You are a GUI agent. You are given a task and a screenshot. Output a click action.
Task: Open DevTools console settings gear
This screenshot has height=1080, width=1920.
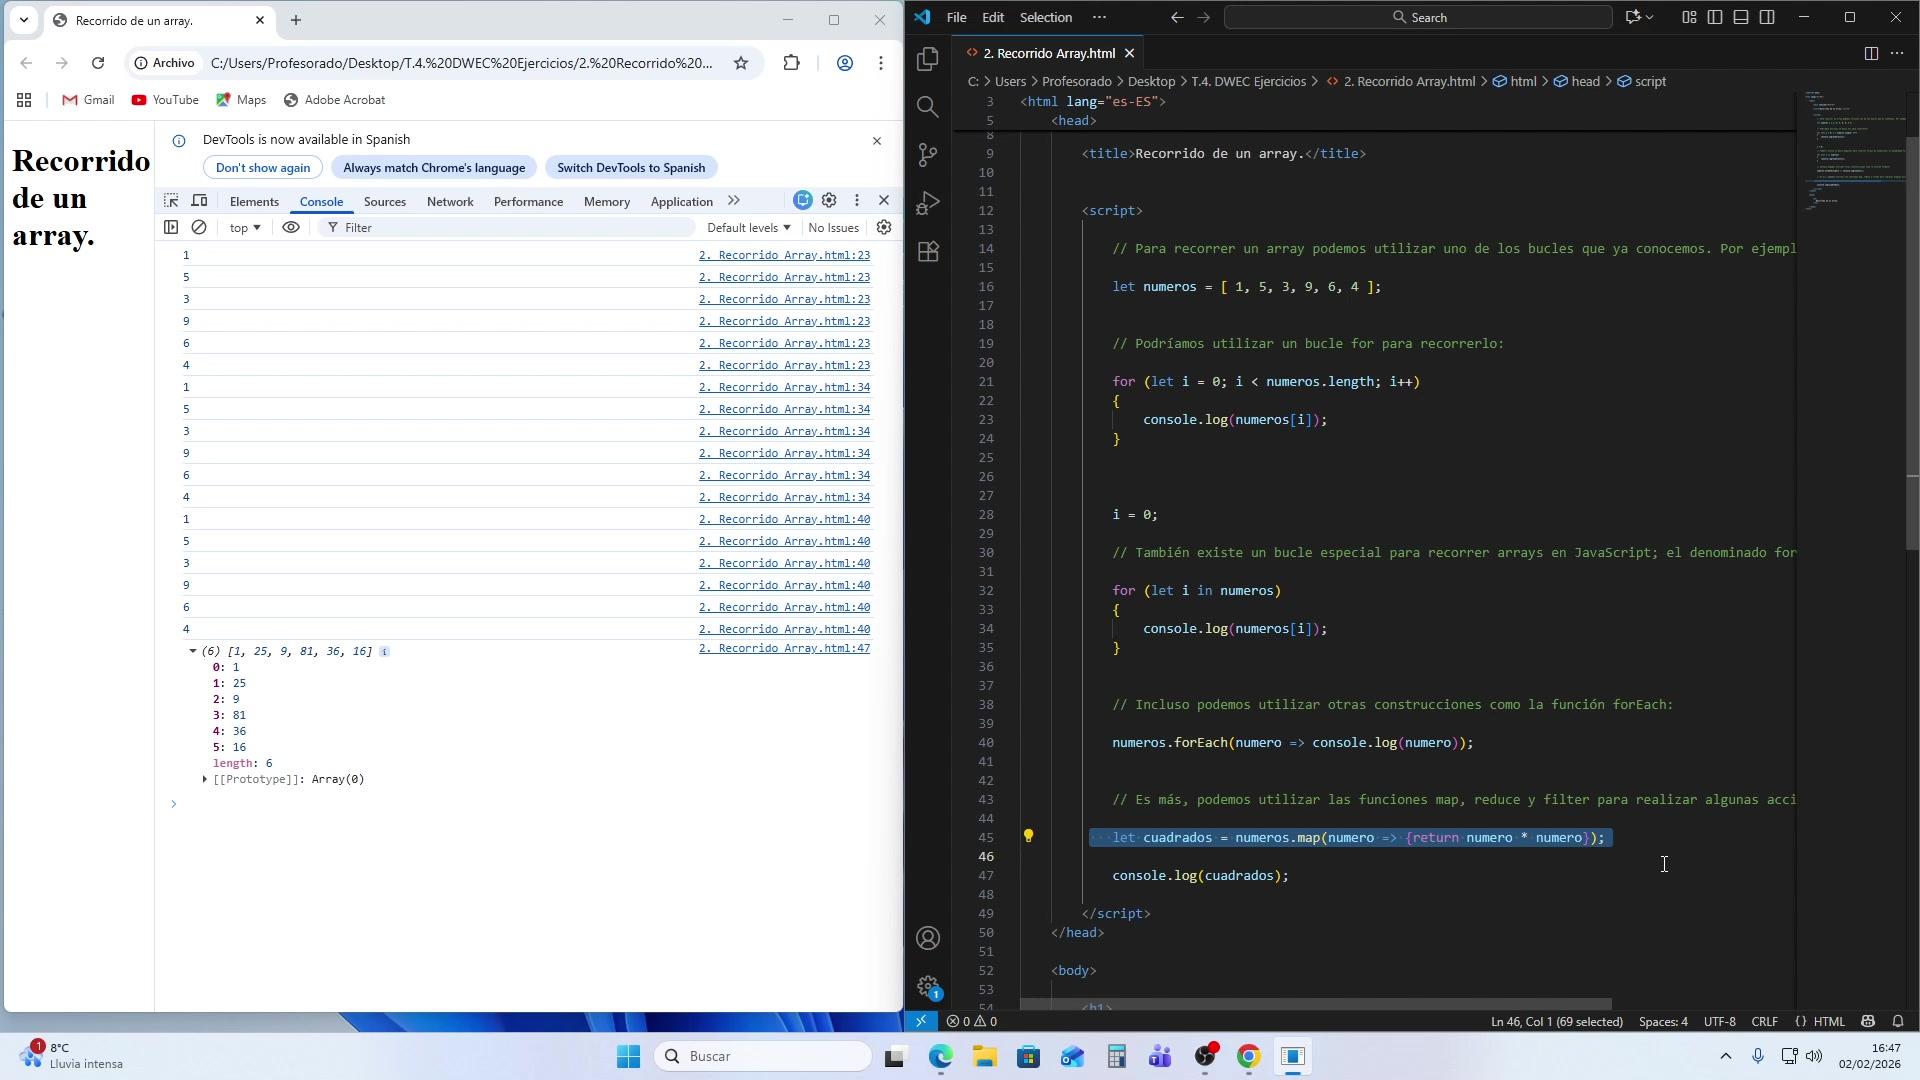click(884, 228)
